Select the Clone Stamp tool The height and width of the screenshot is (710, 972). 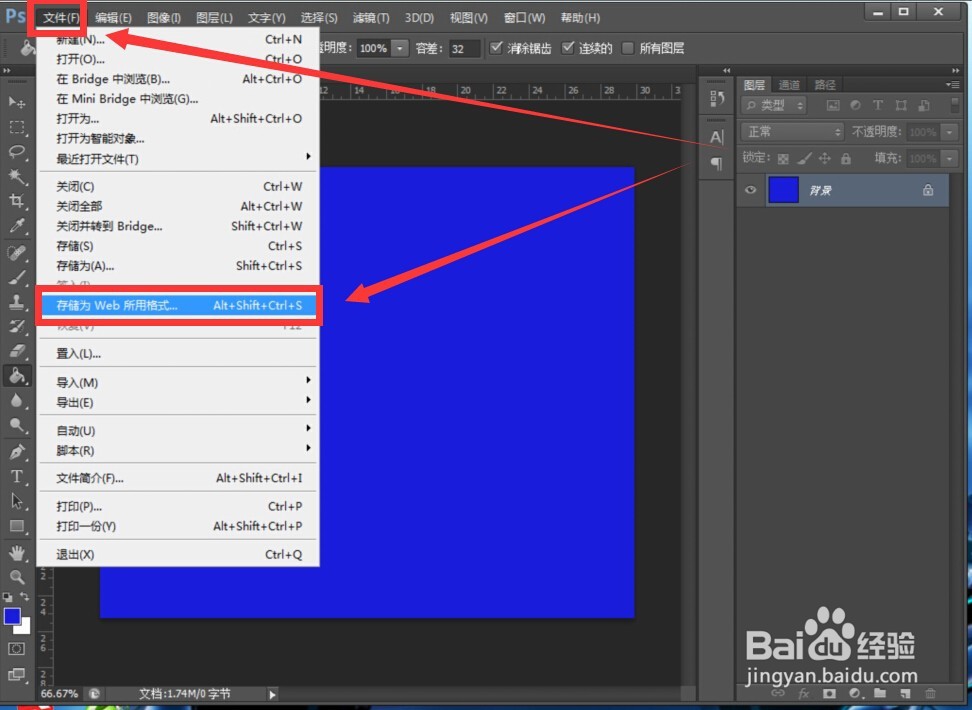coord(17,302)
